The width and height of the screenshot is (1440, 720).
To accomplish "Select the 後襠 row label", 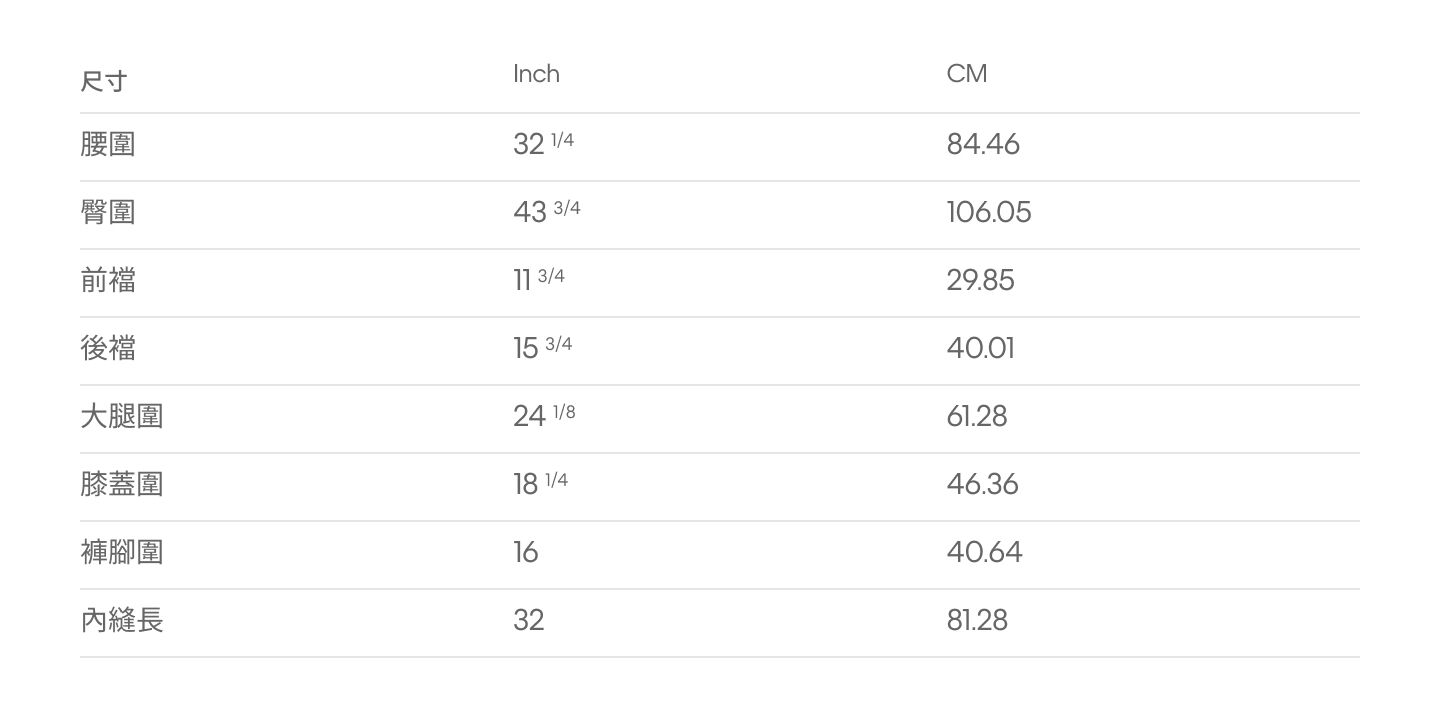I will click(108, 349).
